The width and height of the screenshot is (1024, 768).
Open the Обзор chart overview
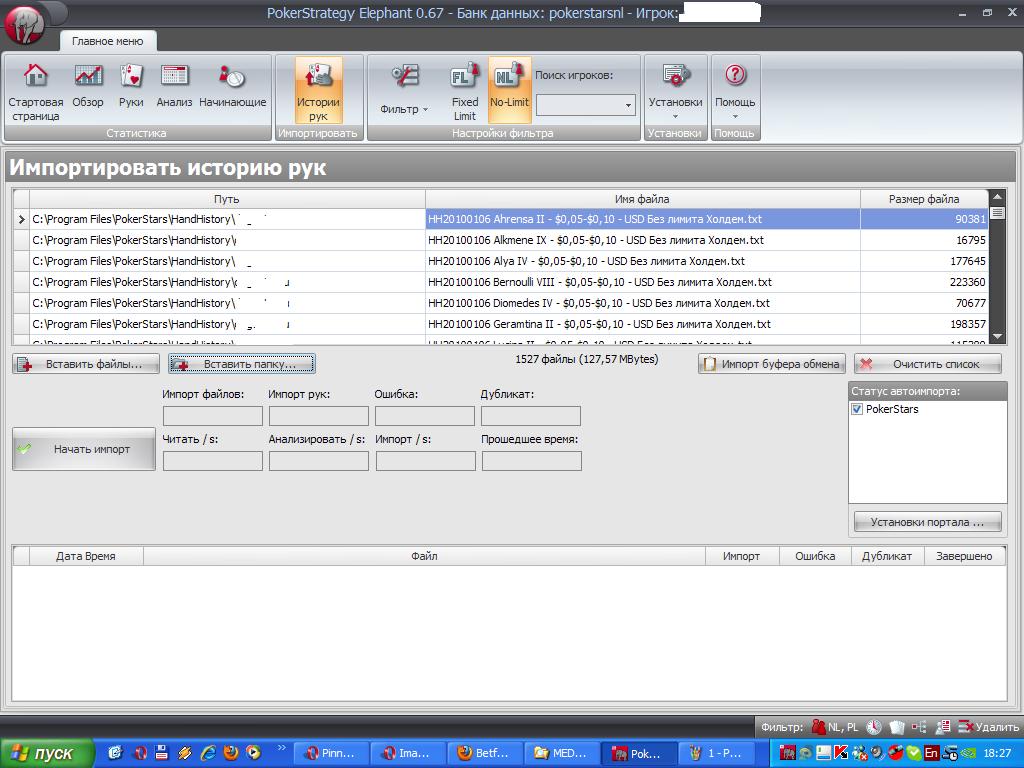coord(88,75)
